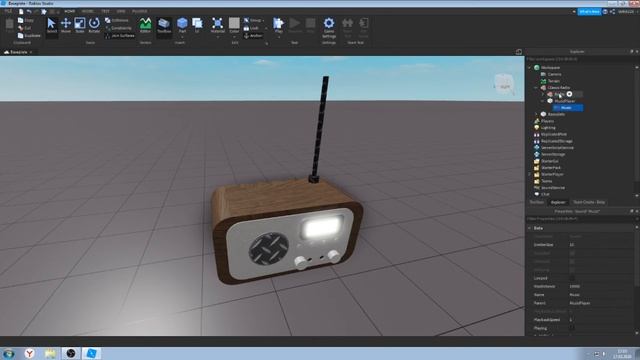
Task: Click Copy in the Clipboard group
Action: coord(26,20)
